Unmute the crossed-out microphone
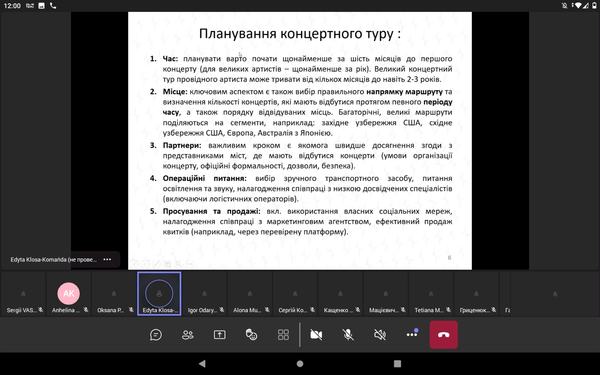The width and height of the screenshot is (600, 375). coord(348,335)
